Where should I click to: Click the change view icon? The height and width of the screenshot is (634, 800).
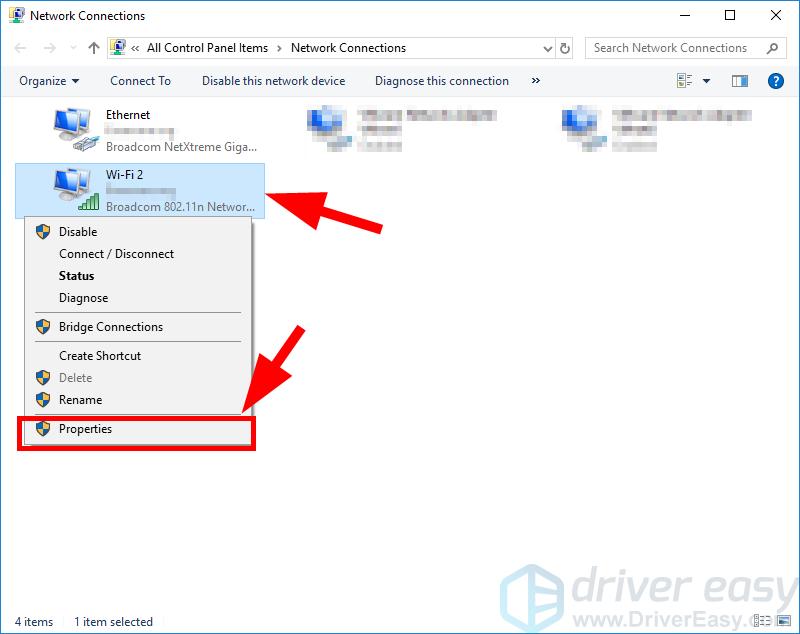(x=685, y=81)
